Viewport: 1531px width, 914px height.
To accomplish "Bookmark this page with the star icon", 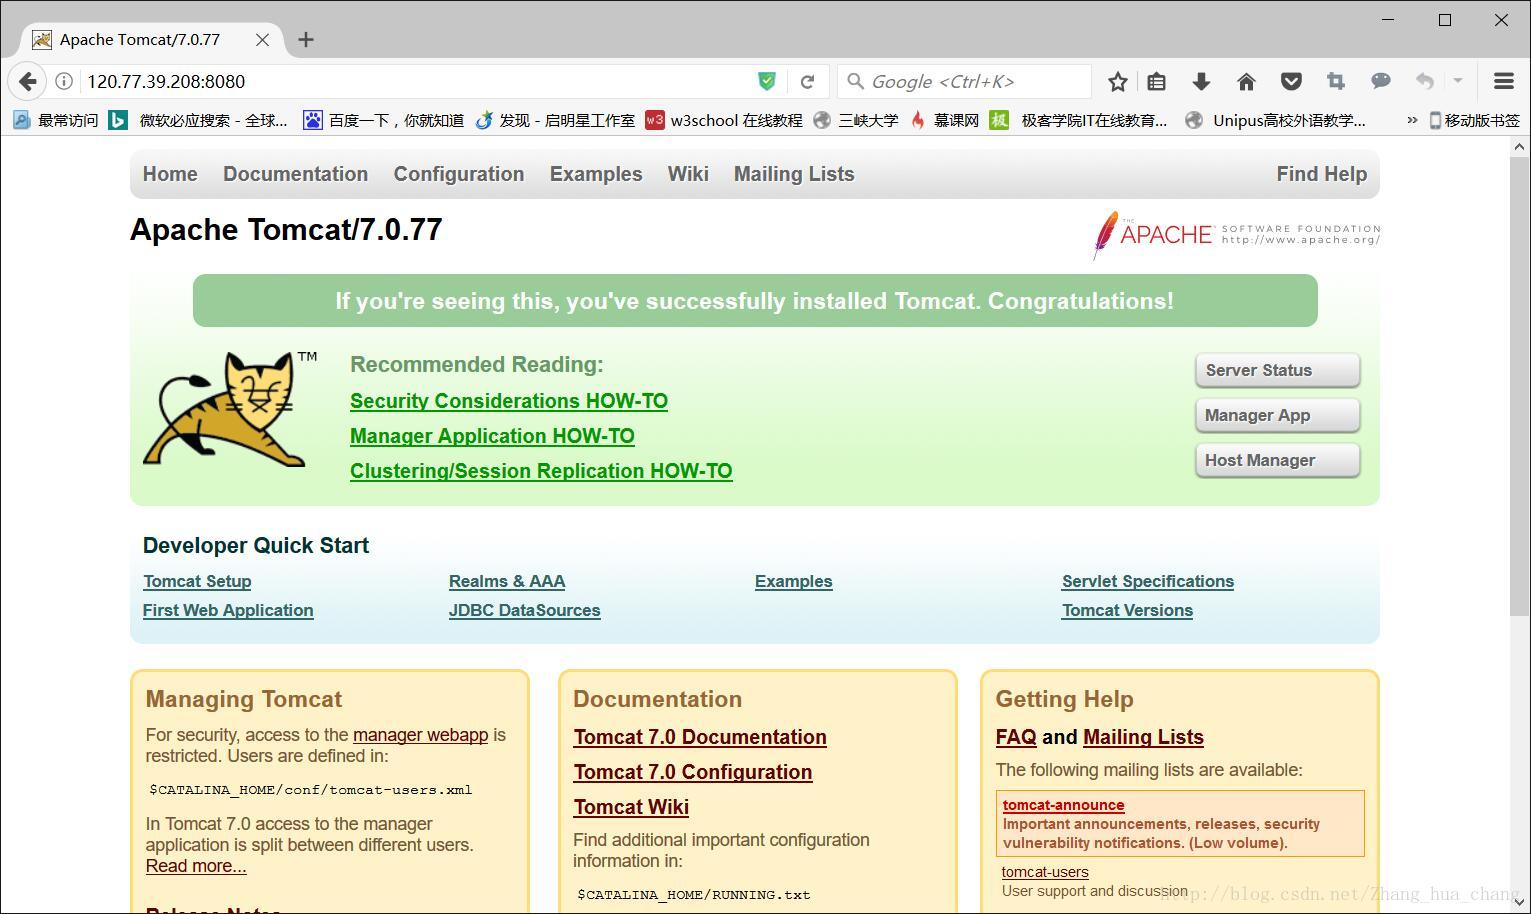I will click(1118, 81).
